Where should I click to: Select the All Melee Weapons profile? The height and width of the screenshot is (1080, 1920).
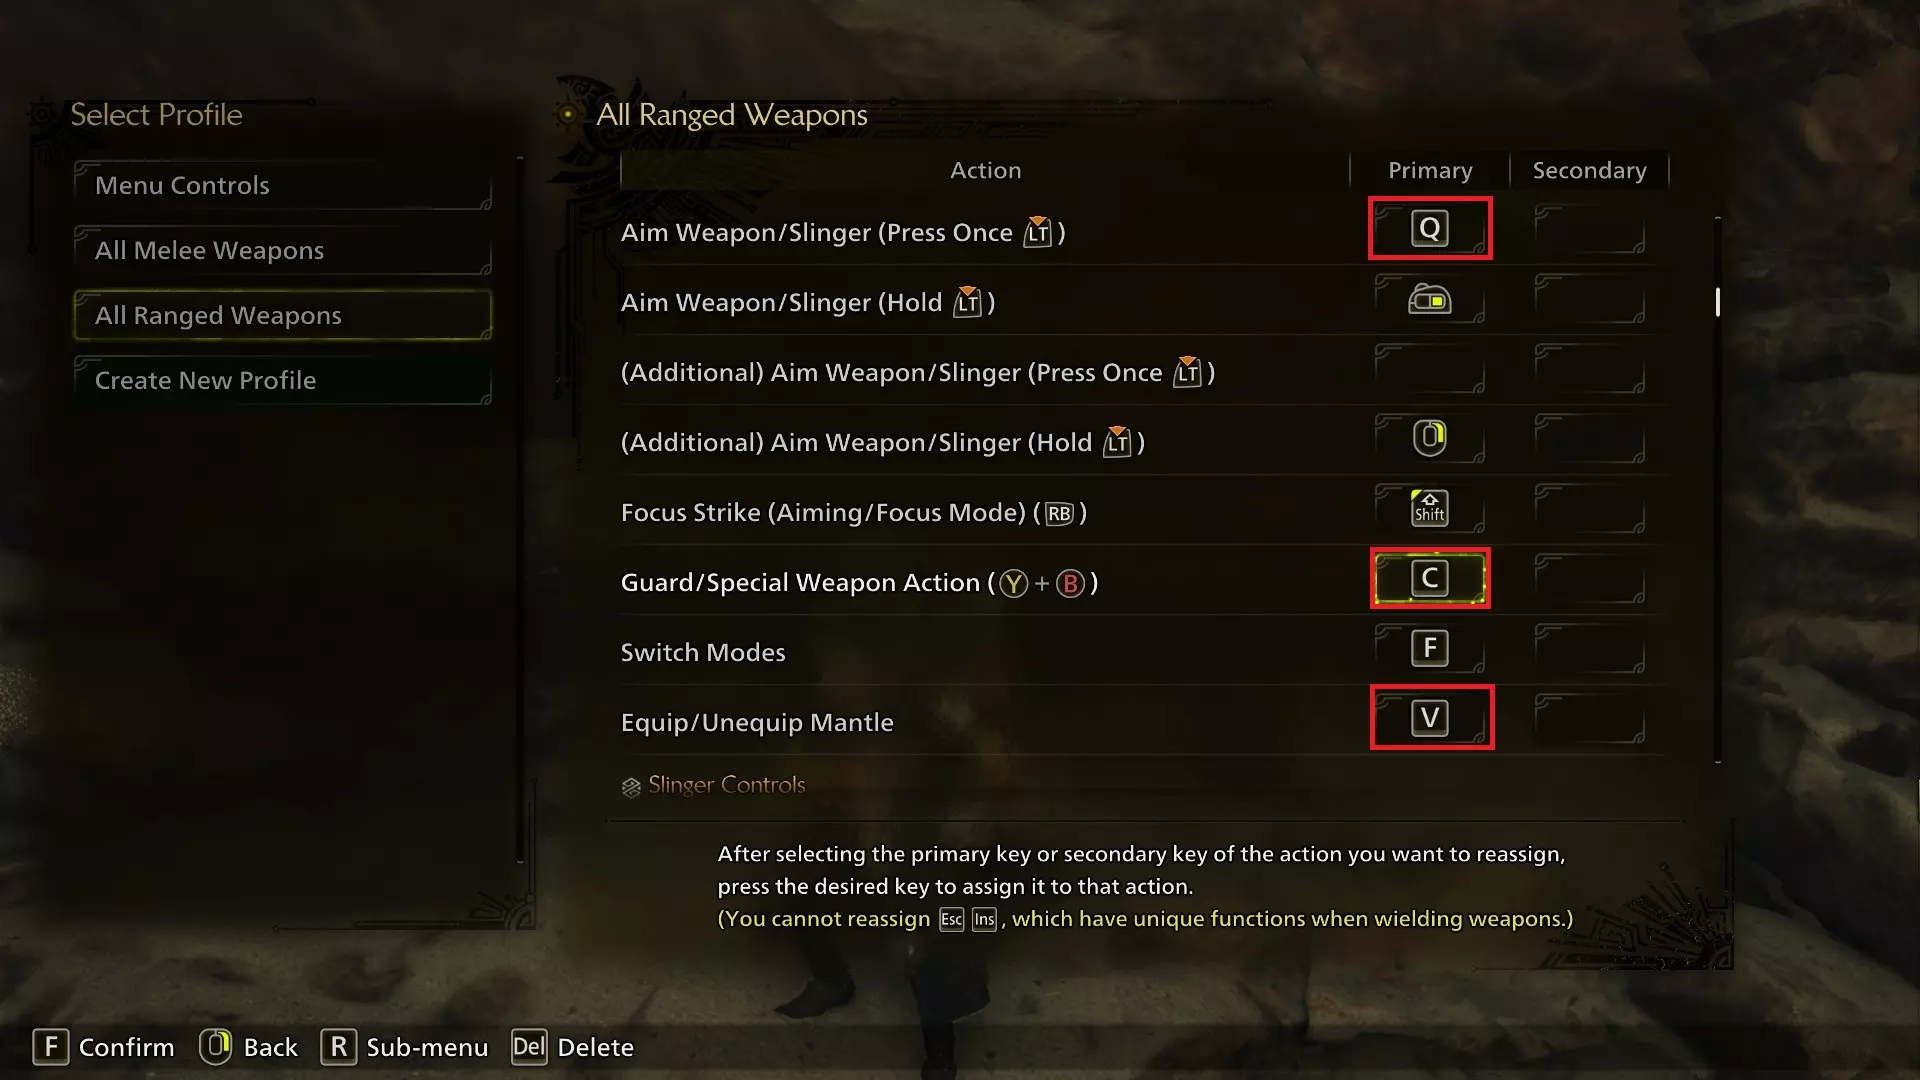283,250
